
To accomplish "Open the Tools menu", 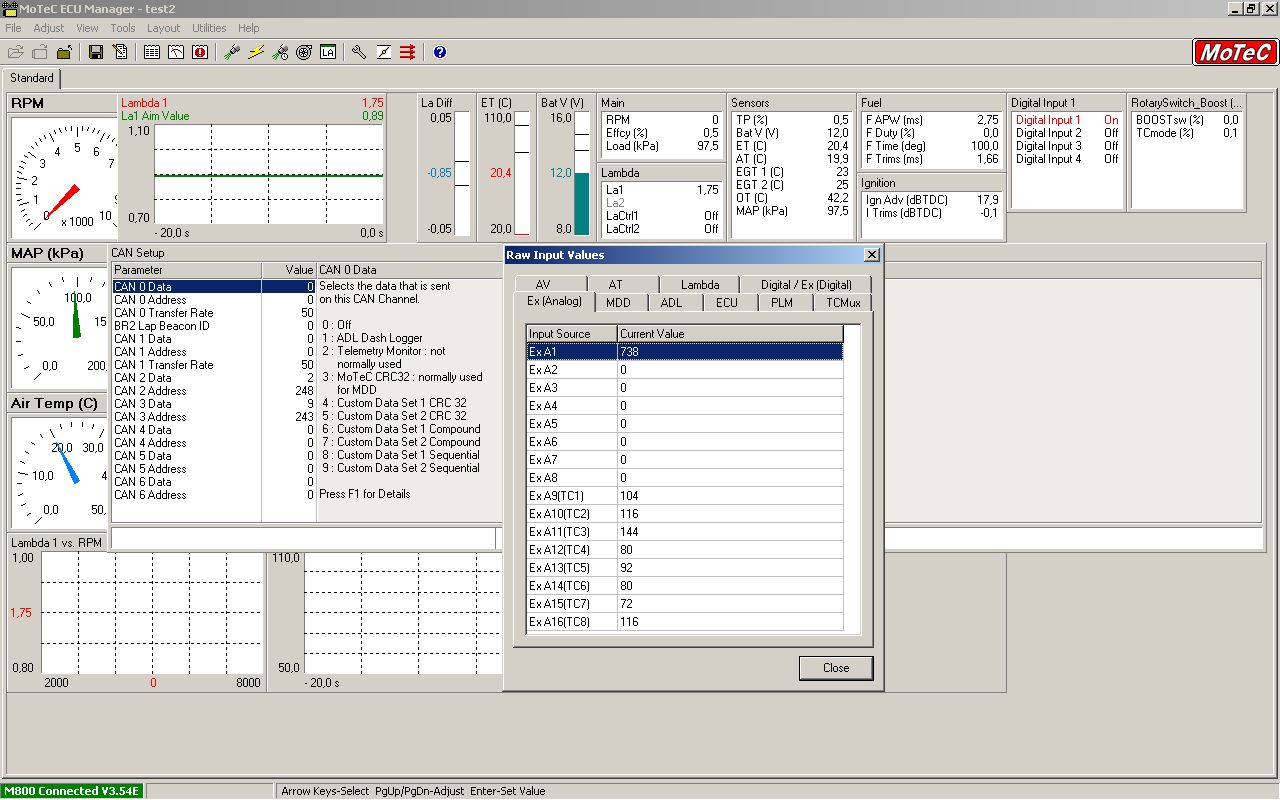I will (x=123, y=28).
